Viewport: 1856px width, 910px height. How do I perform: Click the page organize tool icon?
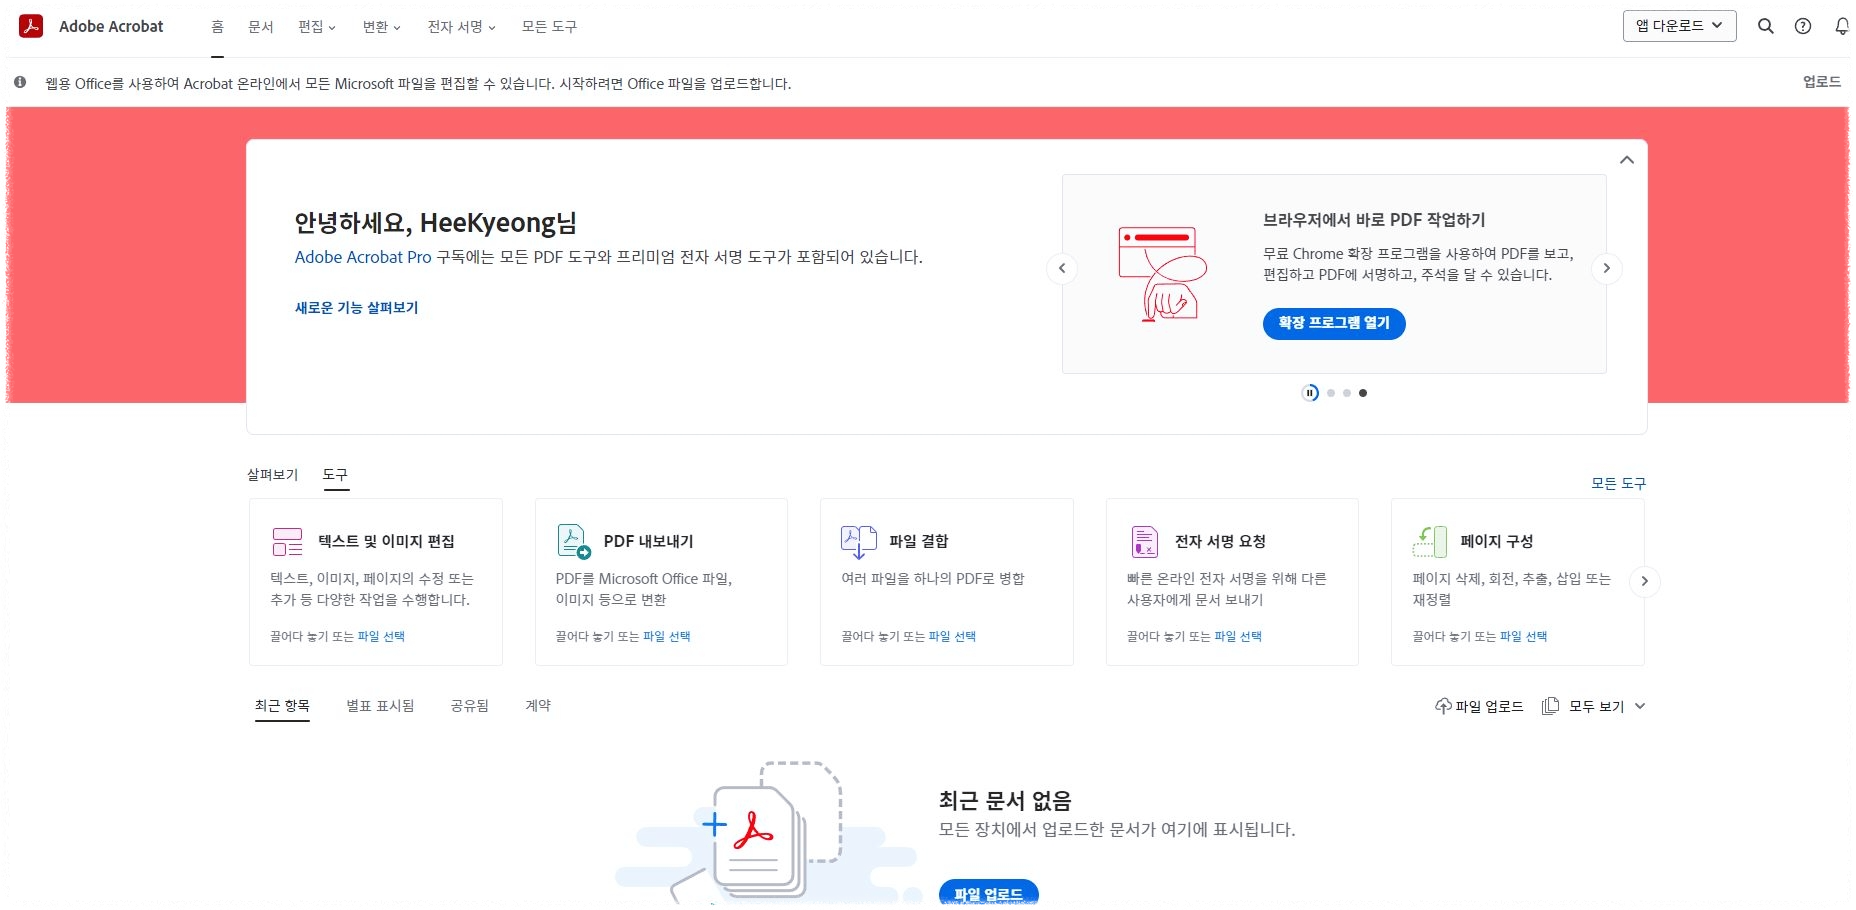click(1430, 541)
